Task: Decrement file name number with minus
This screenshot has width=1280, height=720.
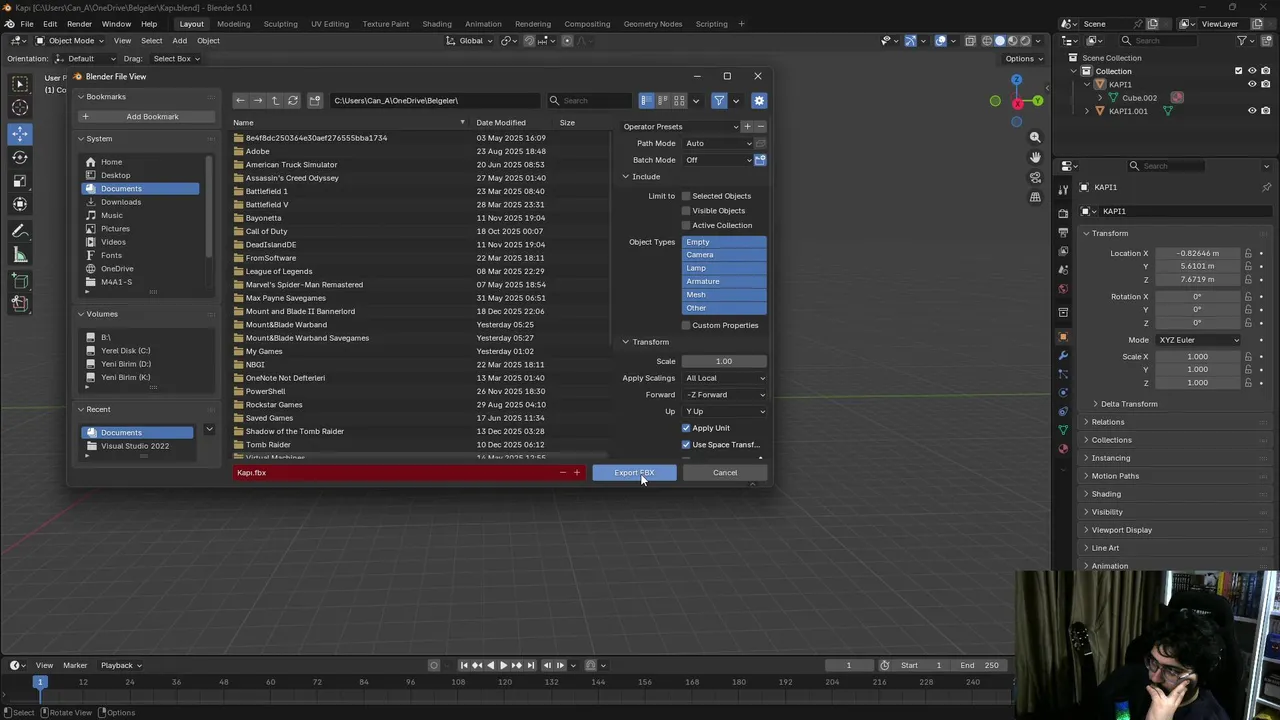Action: [563, 472]
